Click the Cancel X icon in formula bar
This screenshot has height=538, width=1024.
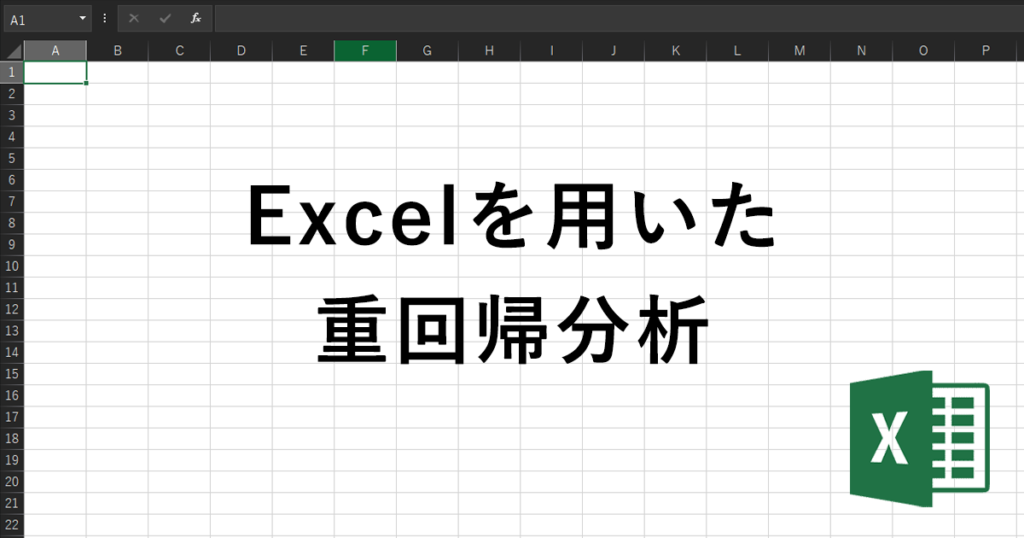click(x=134, y=19)
